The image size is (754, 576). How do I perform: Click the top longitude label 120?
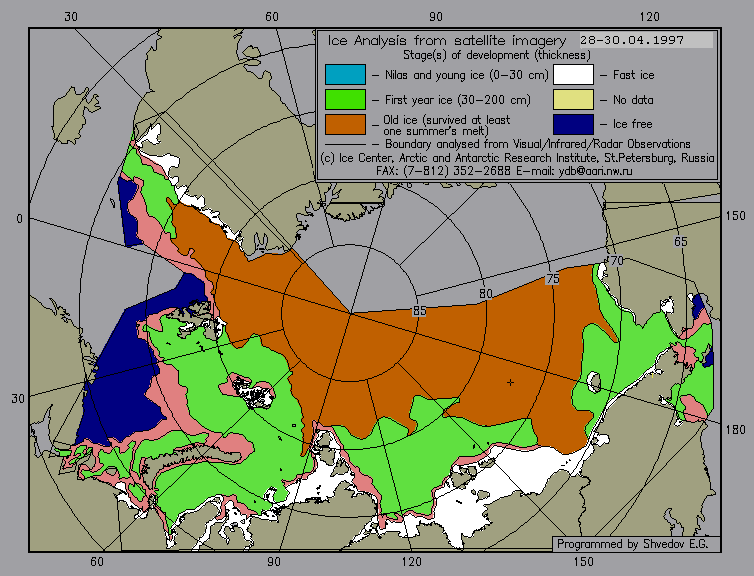(650, 17)
